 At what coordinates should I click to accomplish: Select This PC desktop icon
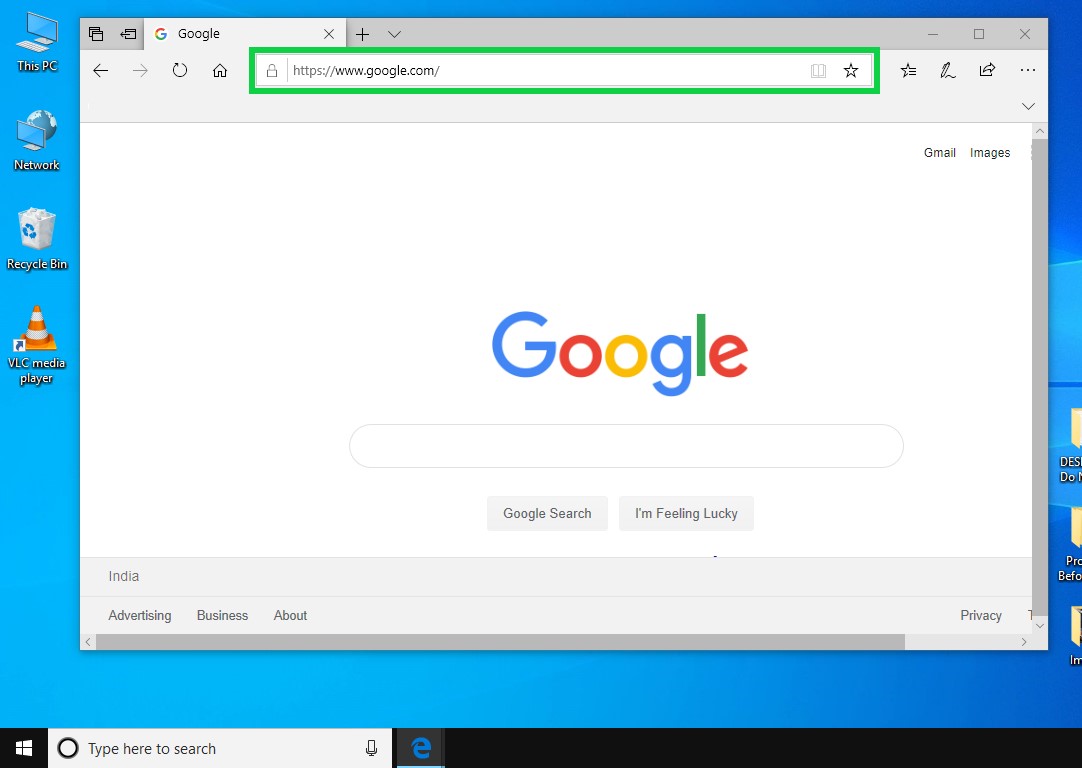click(37, 43)
